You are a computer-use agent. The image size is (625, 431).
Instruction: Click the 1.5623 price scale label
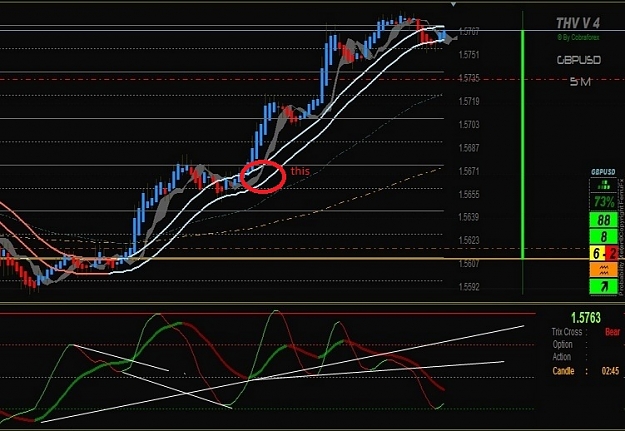tap(469, 240)
